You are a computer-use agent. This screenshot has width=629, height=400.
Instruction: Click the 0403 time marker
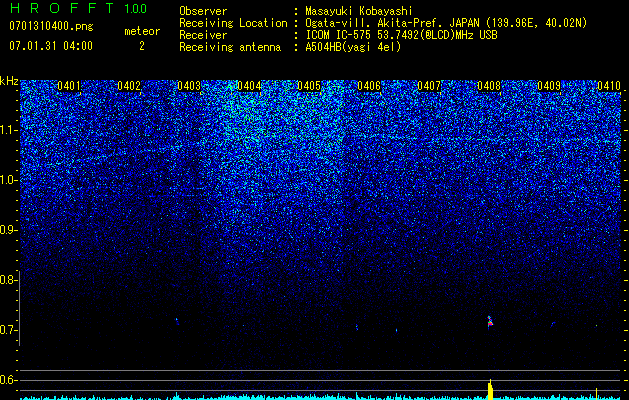pos(189,86)
